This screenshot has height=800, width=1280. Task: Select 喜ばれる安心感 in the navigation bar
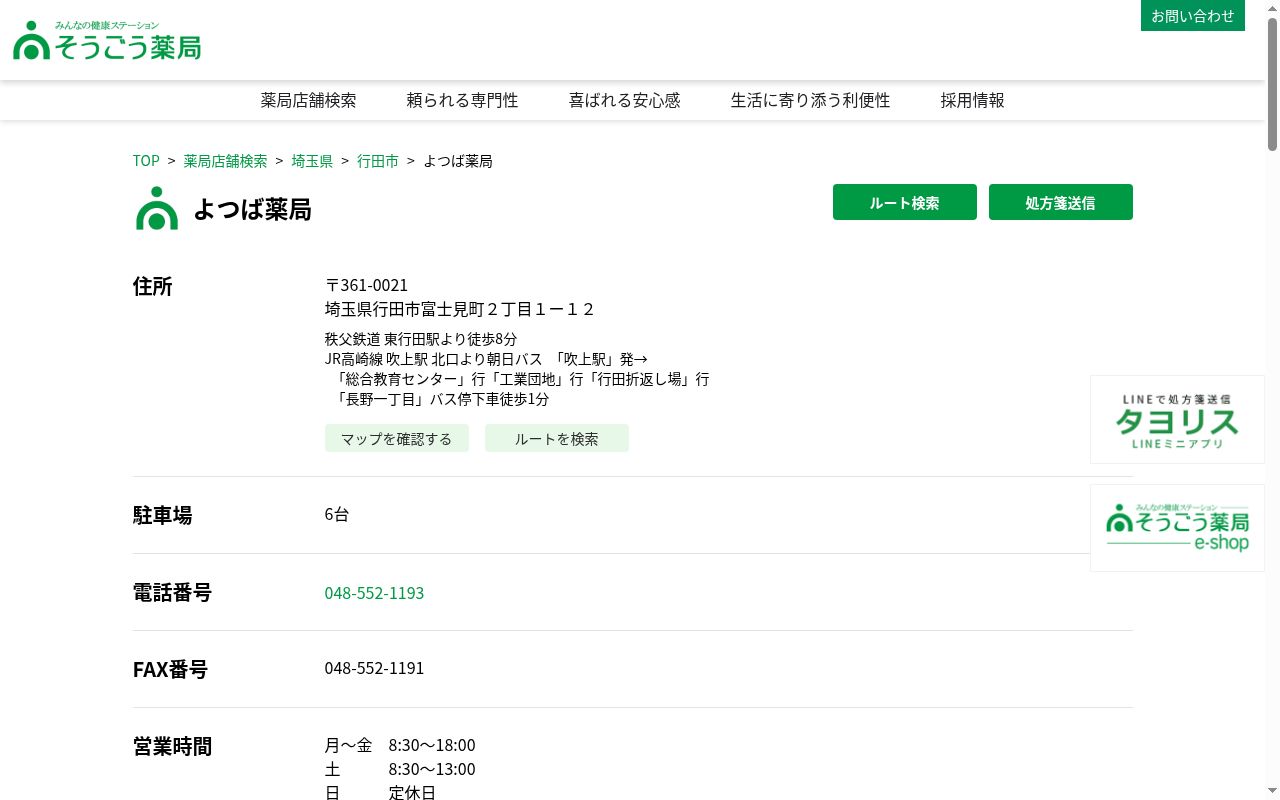click(624, 100)
